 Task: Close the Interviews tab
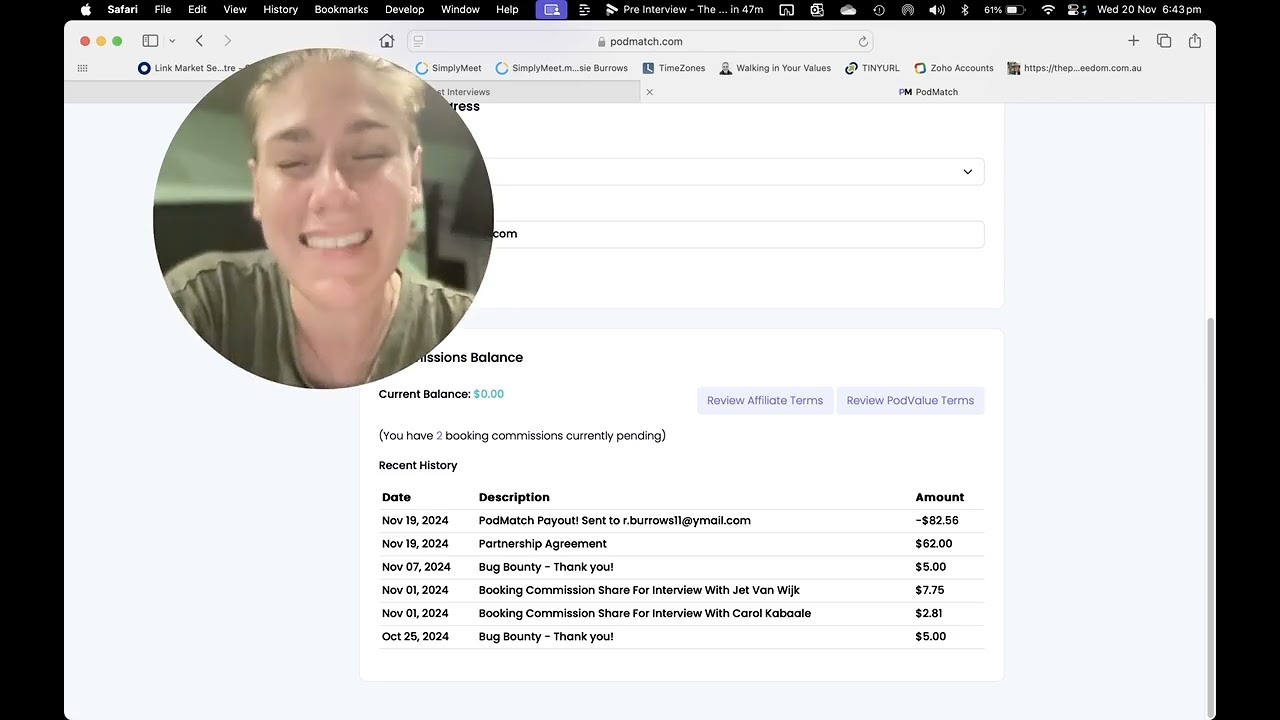tap(649, 92)
